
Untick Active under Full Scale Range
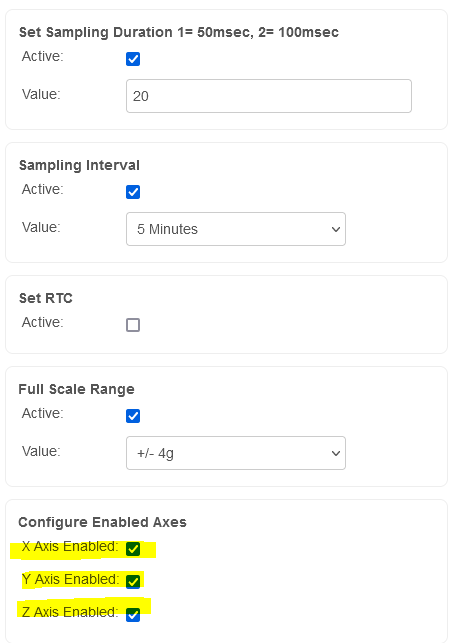click(133, 416)
